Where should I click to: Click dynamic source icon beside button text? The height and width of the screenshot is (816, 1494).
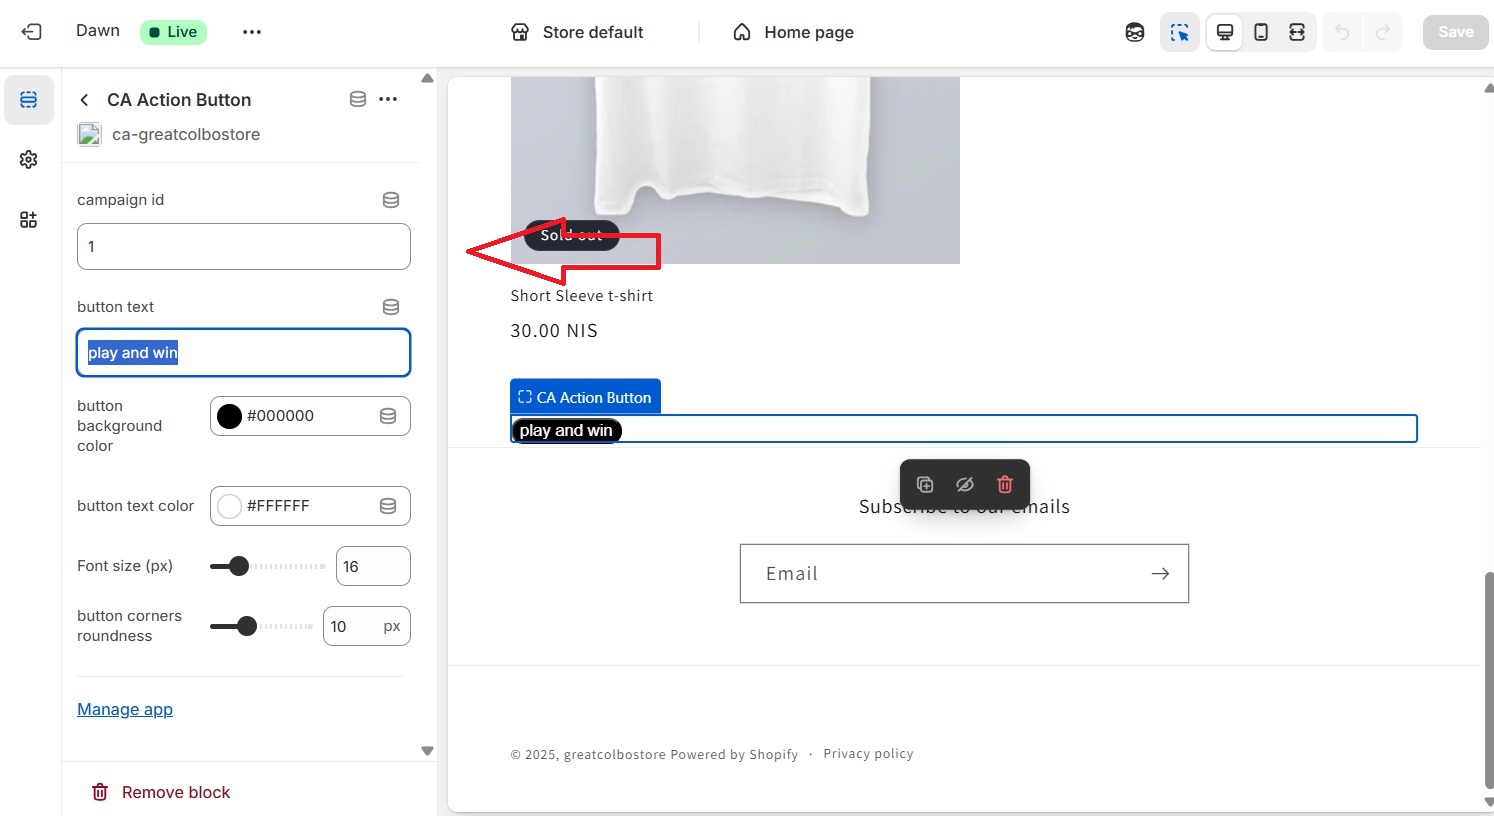[391, 307]
